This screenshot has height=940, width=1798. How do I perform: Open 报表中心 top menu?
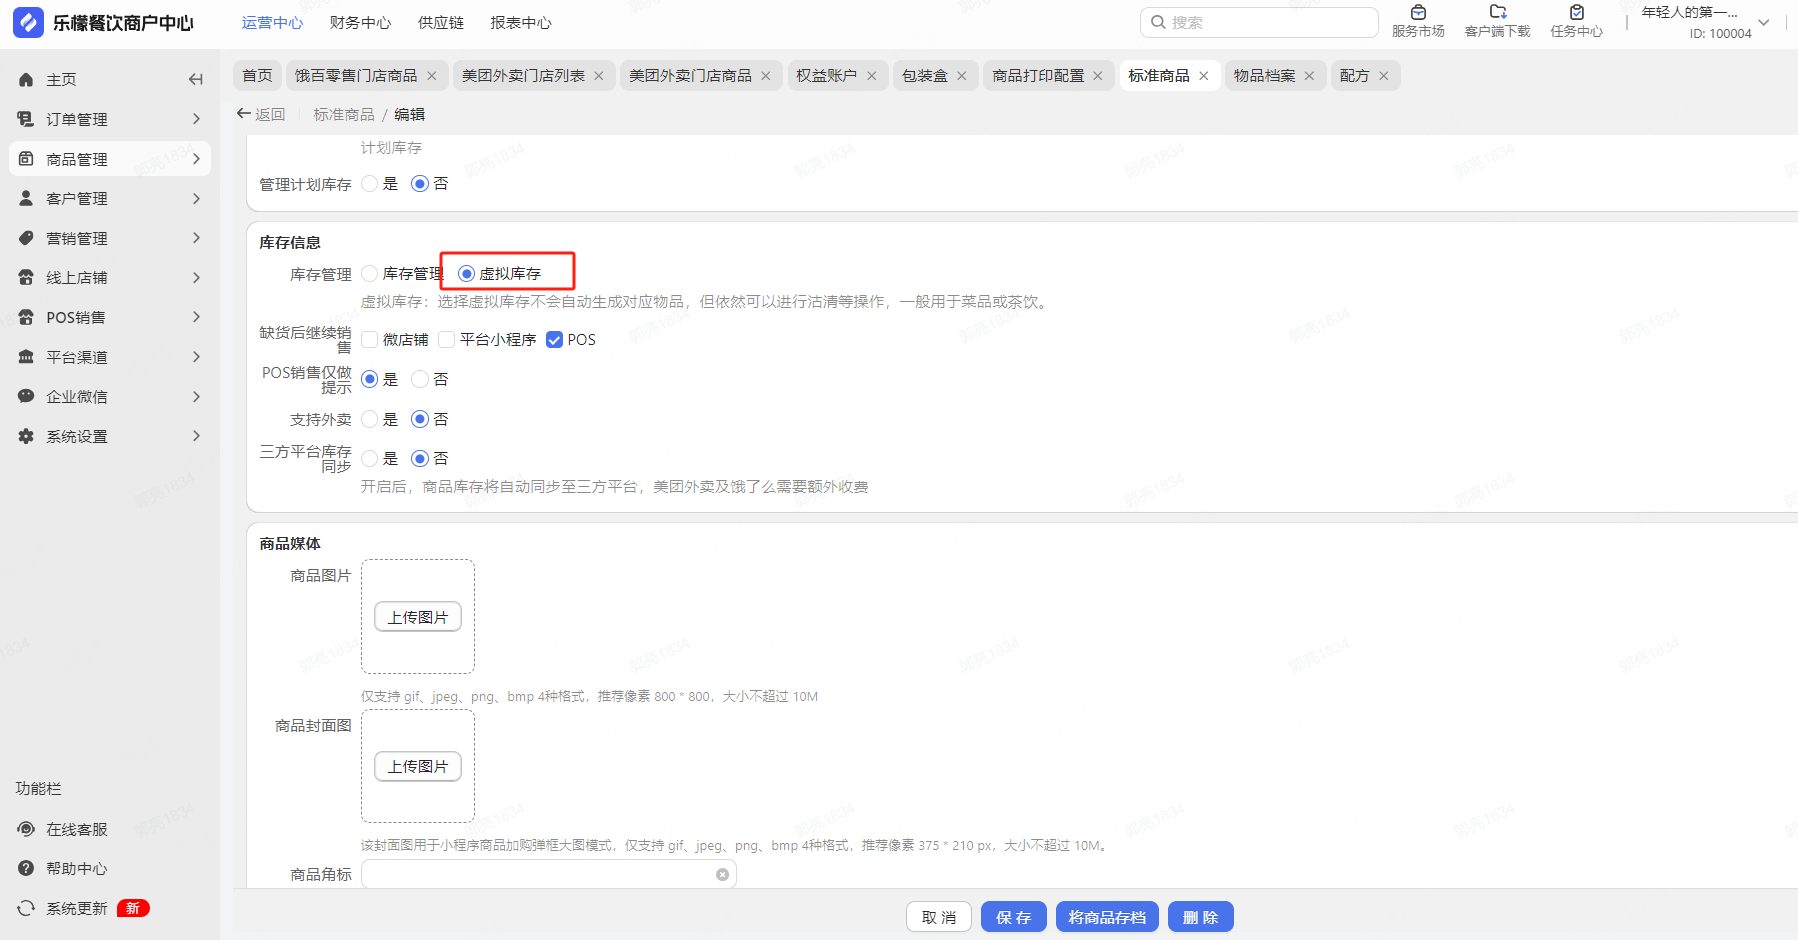click(521, 22)
